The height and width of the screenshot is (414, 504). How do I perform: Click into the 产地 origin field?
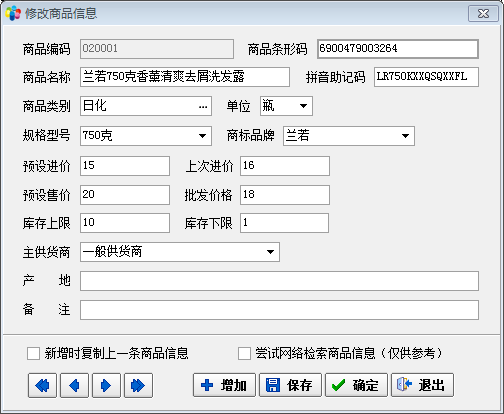click(279, 281)
